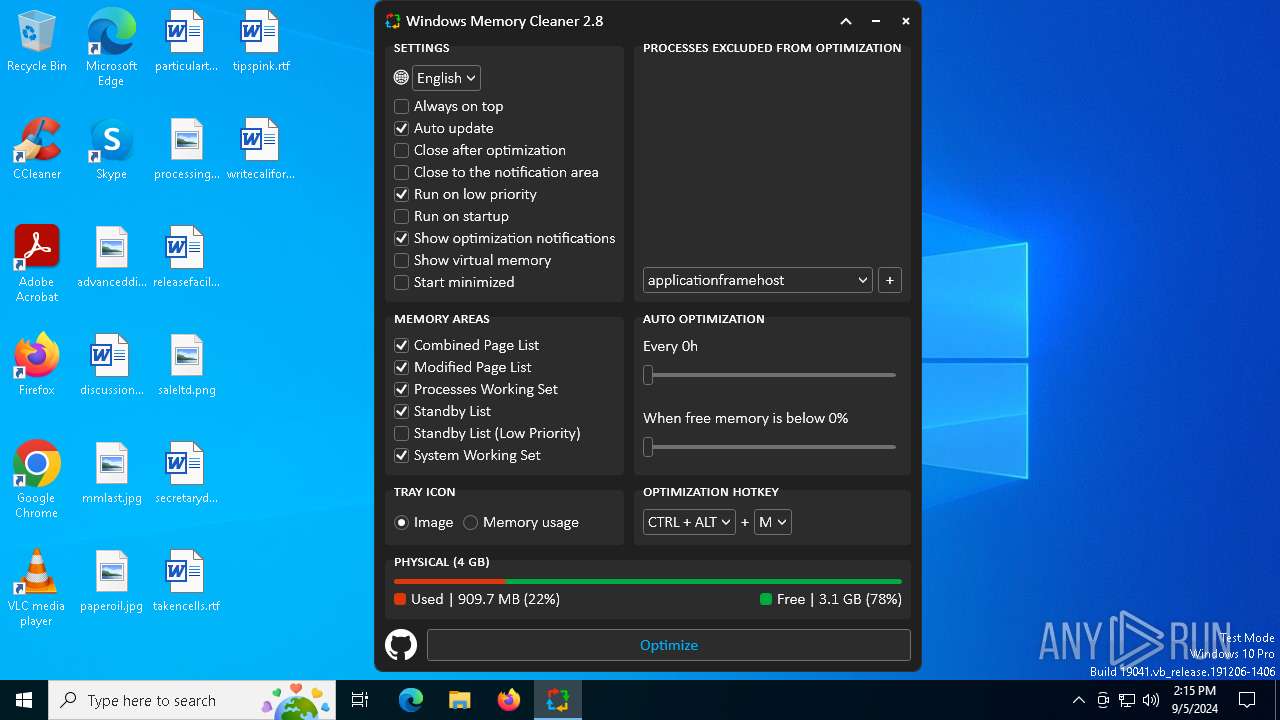Screen dimensions: 1280x720
Task: Open the Google Chrome desktop shortcut
Action: tap(37, 480)
